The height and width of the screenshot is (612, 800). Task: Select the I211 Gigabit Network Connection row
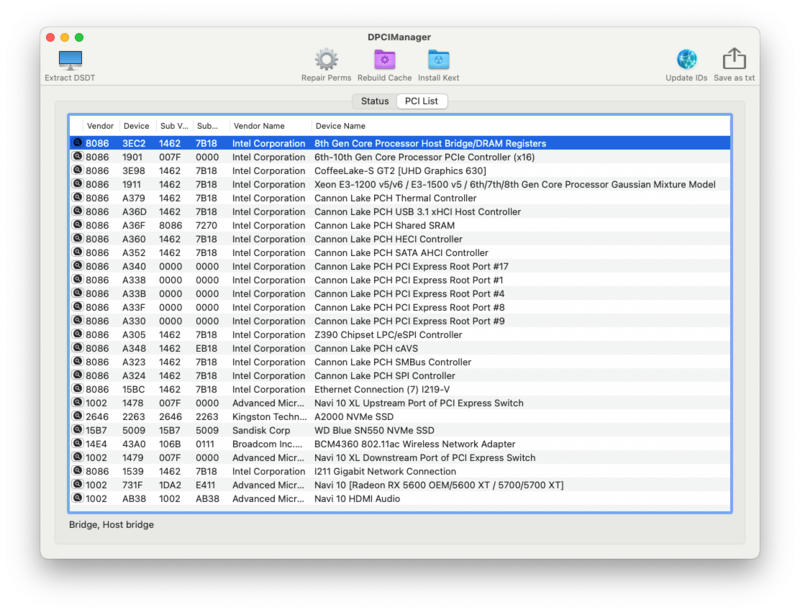pos(400,471)
